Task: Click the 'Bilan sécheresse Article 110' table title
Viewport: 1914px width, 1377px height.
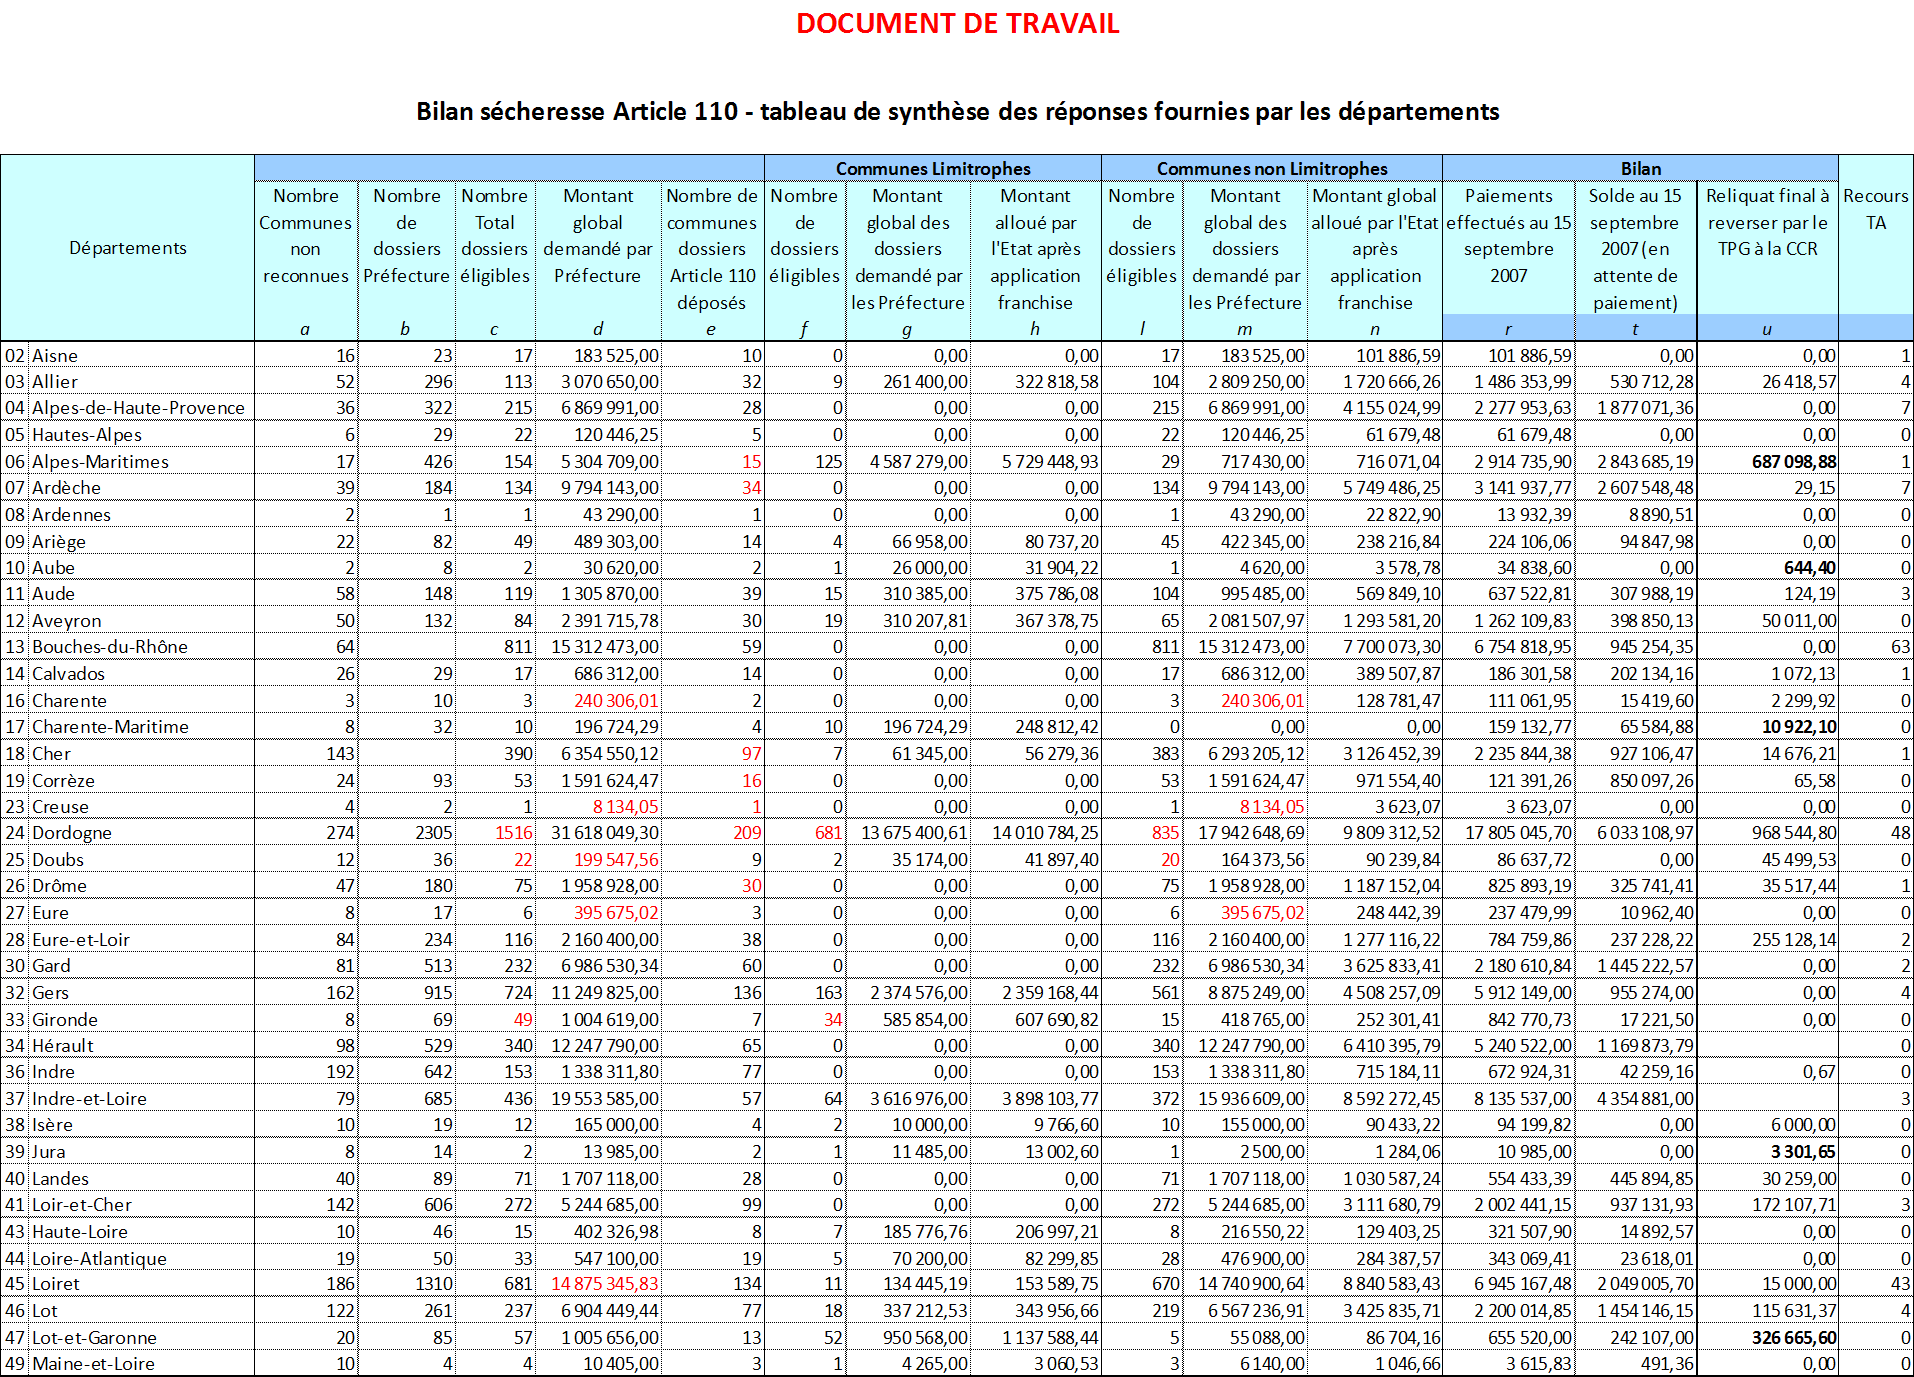Action: (957, 111)
